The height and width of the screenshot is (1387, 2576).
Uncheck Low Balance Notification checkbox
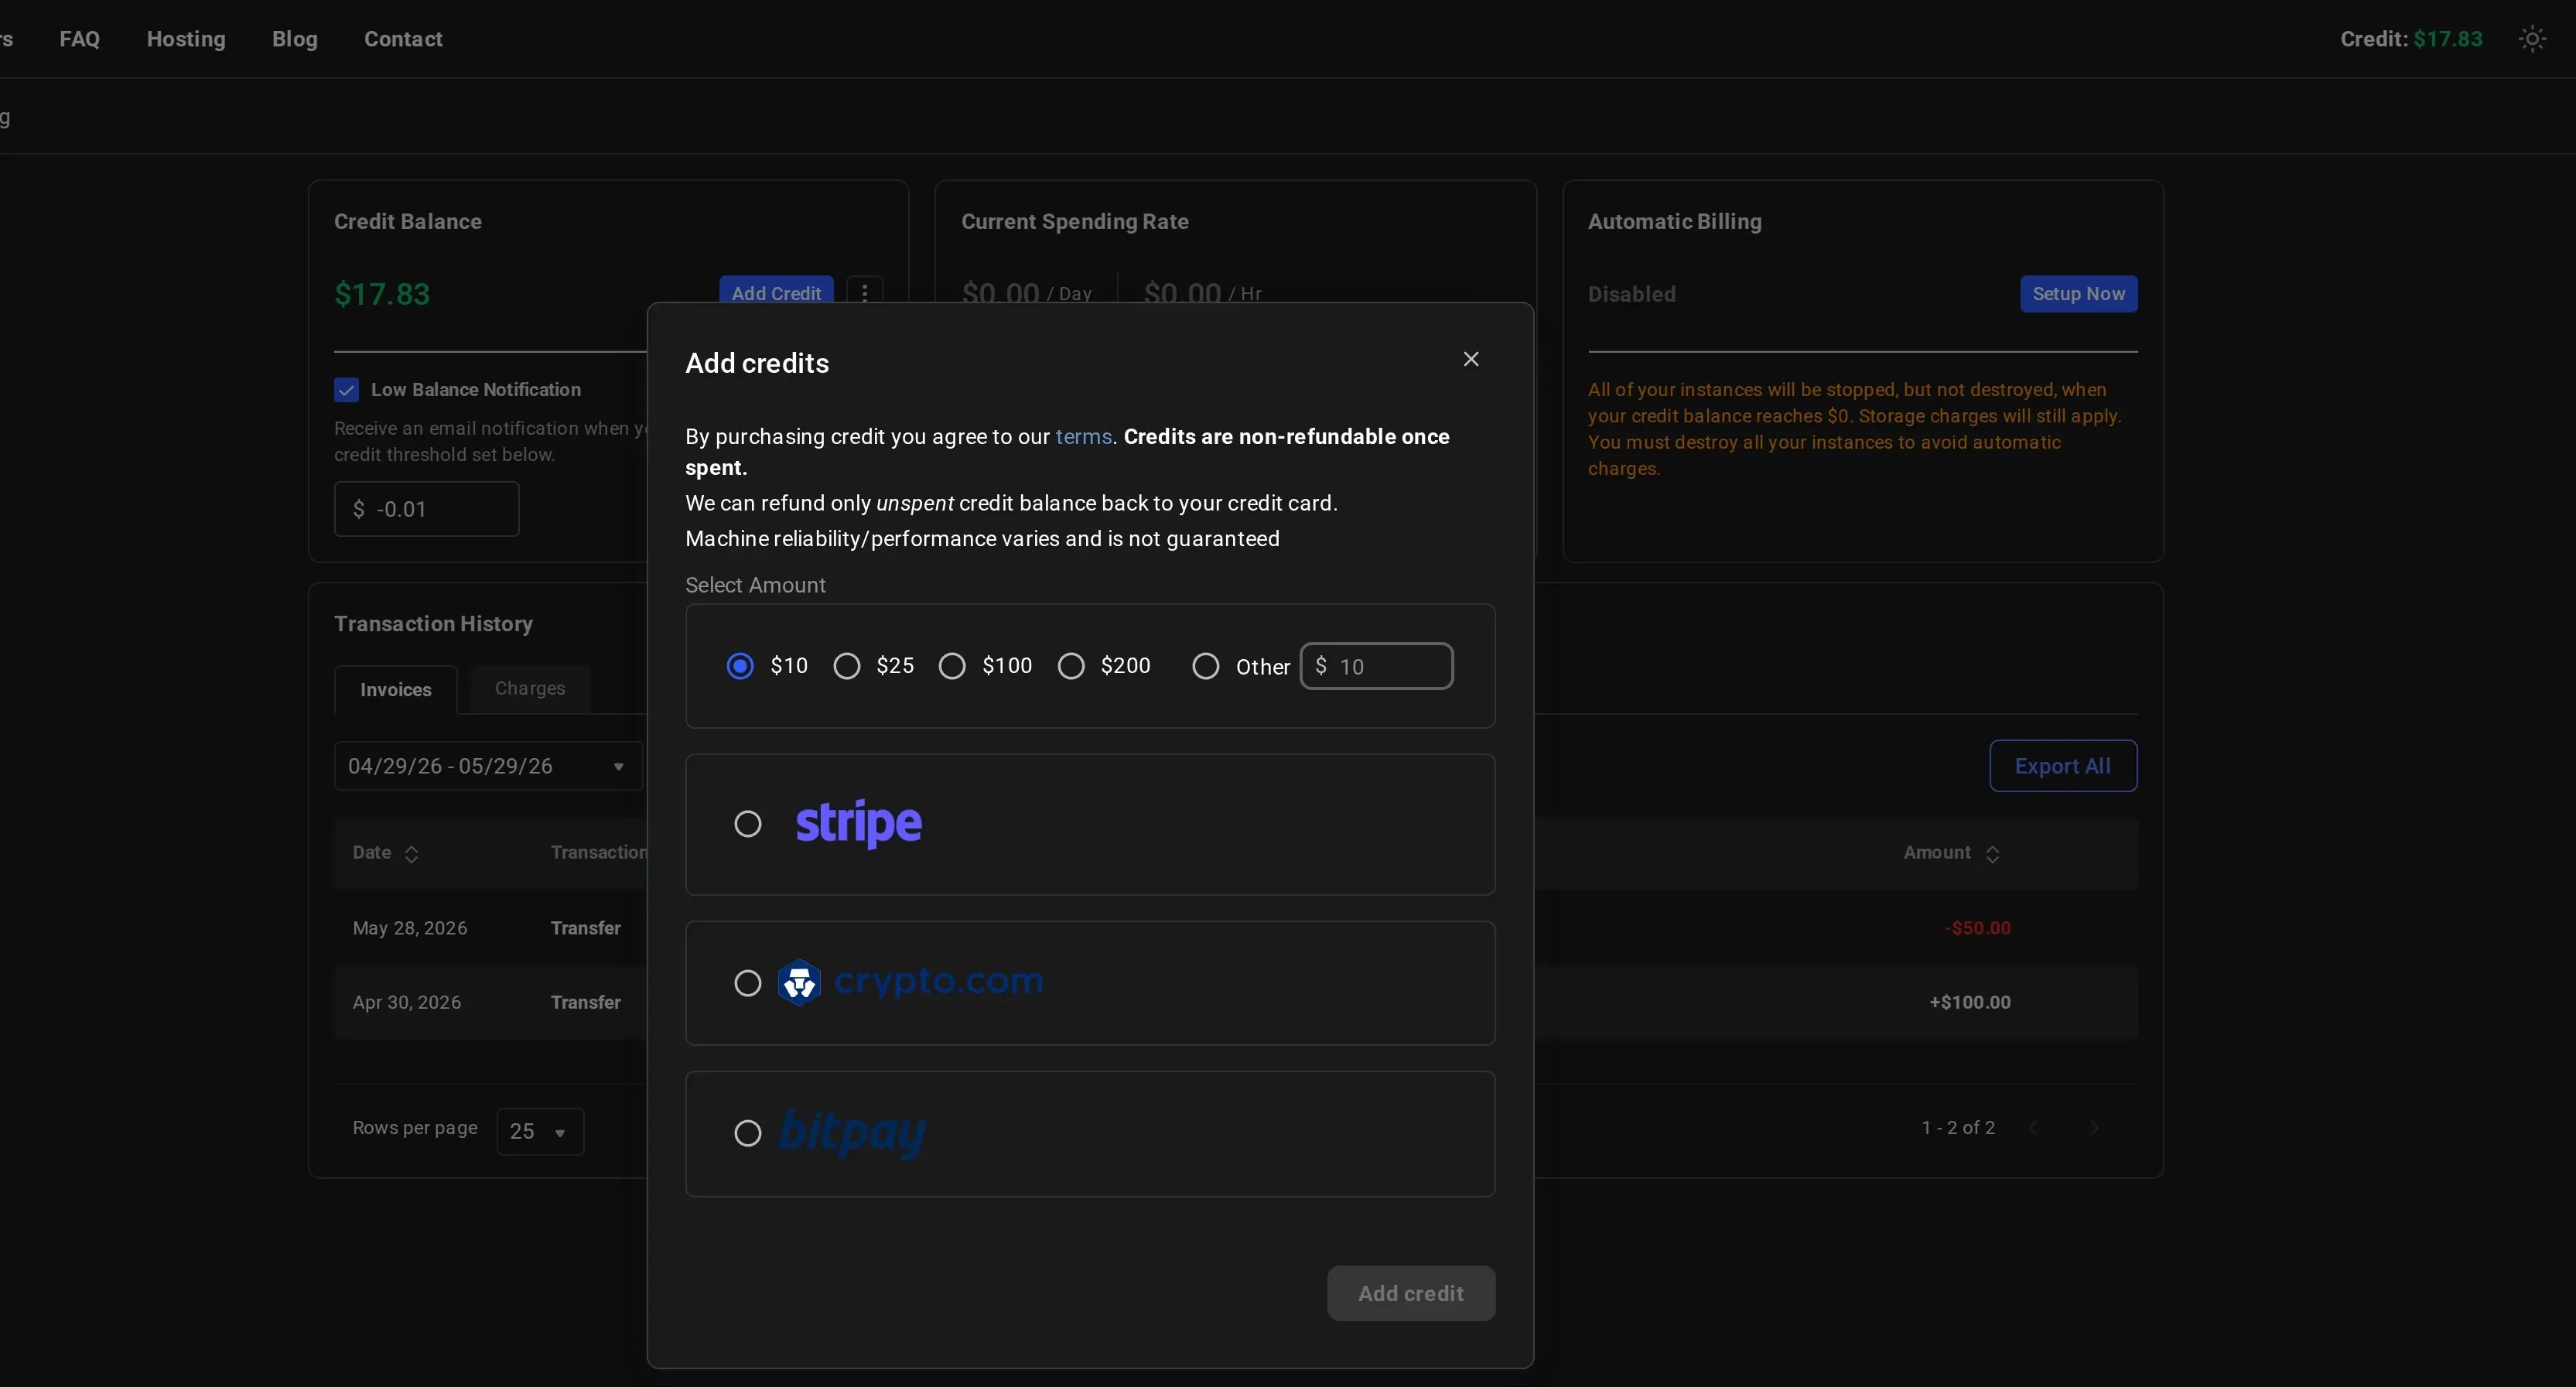pyautogui.click(x=346, y=390)
